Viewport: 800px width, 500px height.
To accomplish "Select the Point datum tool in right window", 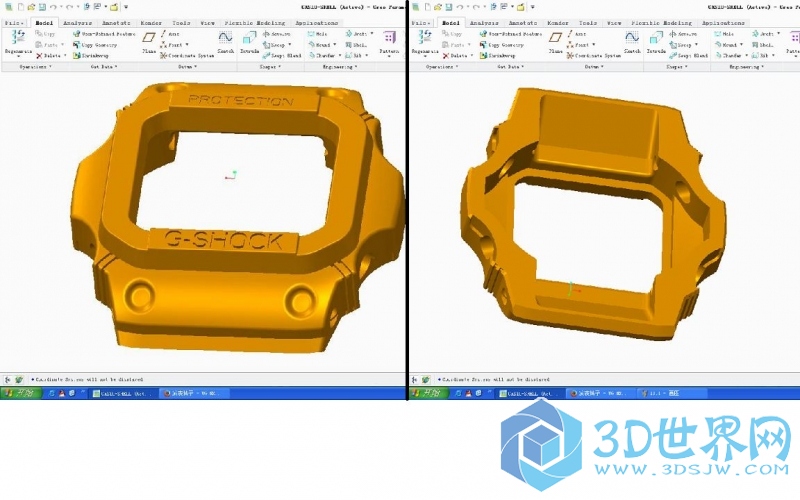I will (x=578, y=45).
